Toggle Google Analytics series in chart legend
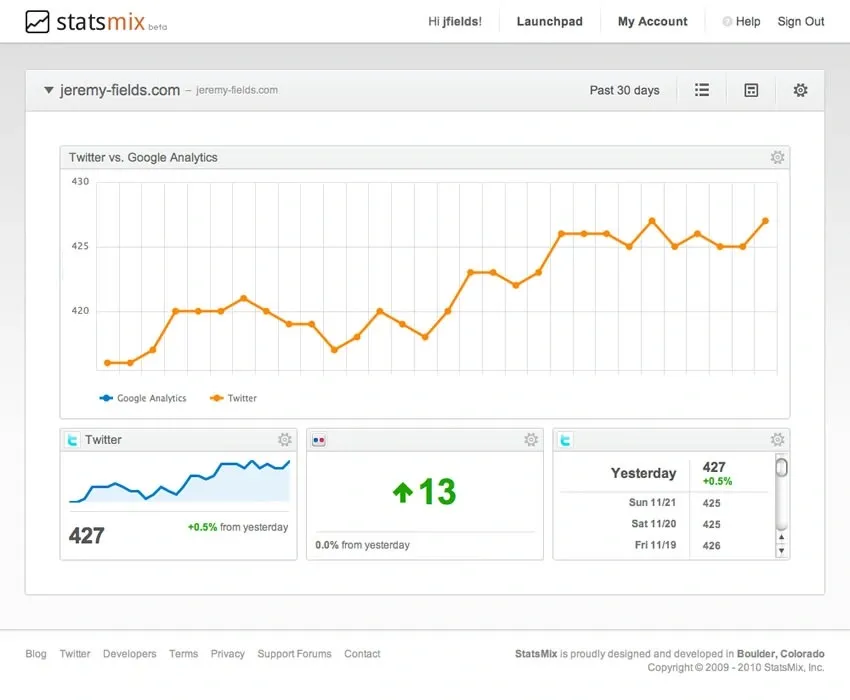This screenshot has height=700, width=850. tap(144, 398)
